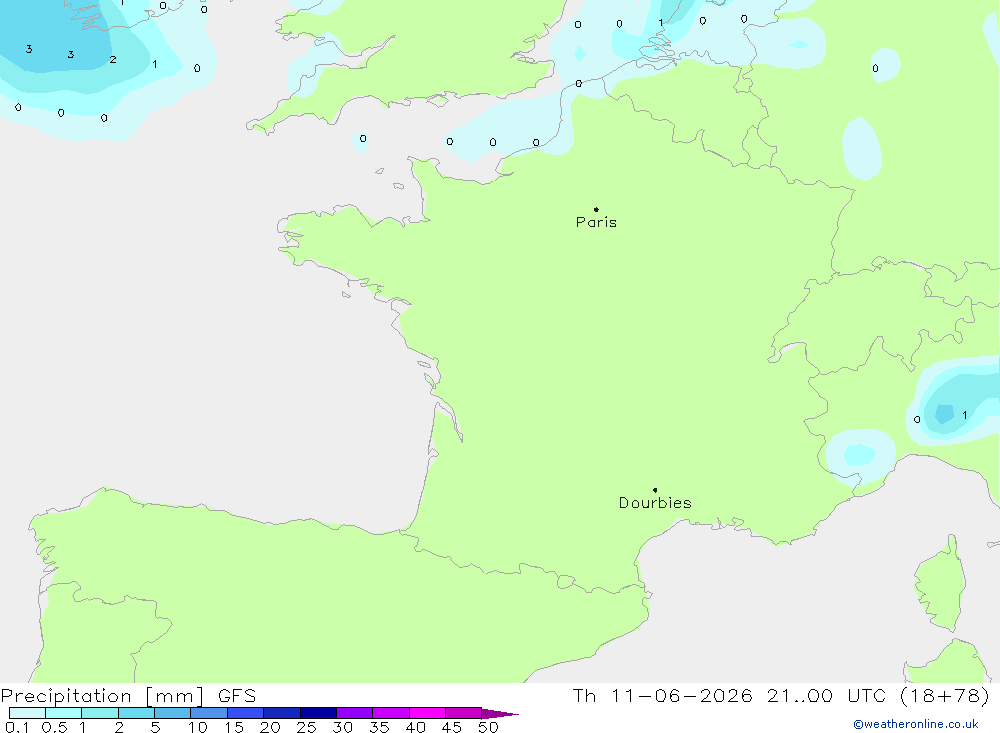Select the 0.5–1 mm legend swatch

[63, 713]
